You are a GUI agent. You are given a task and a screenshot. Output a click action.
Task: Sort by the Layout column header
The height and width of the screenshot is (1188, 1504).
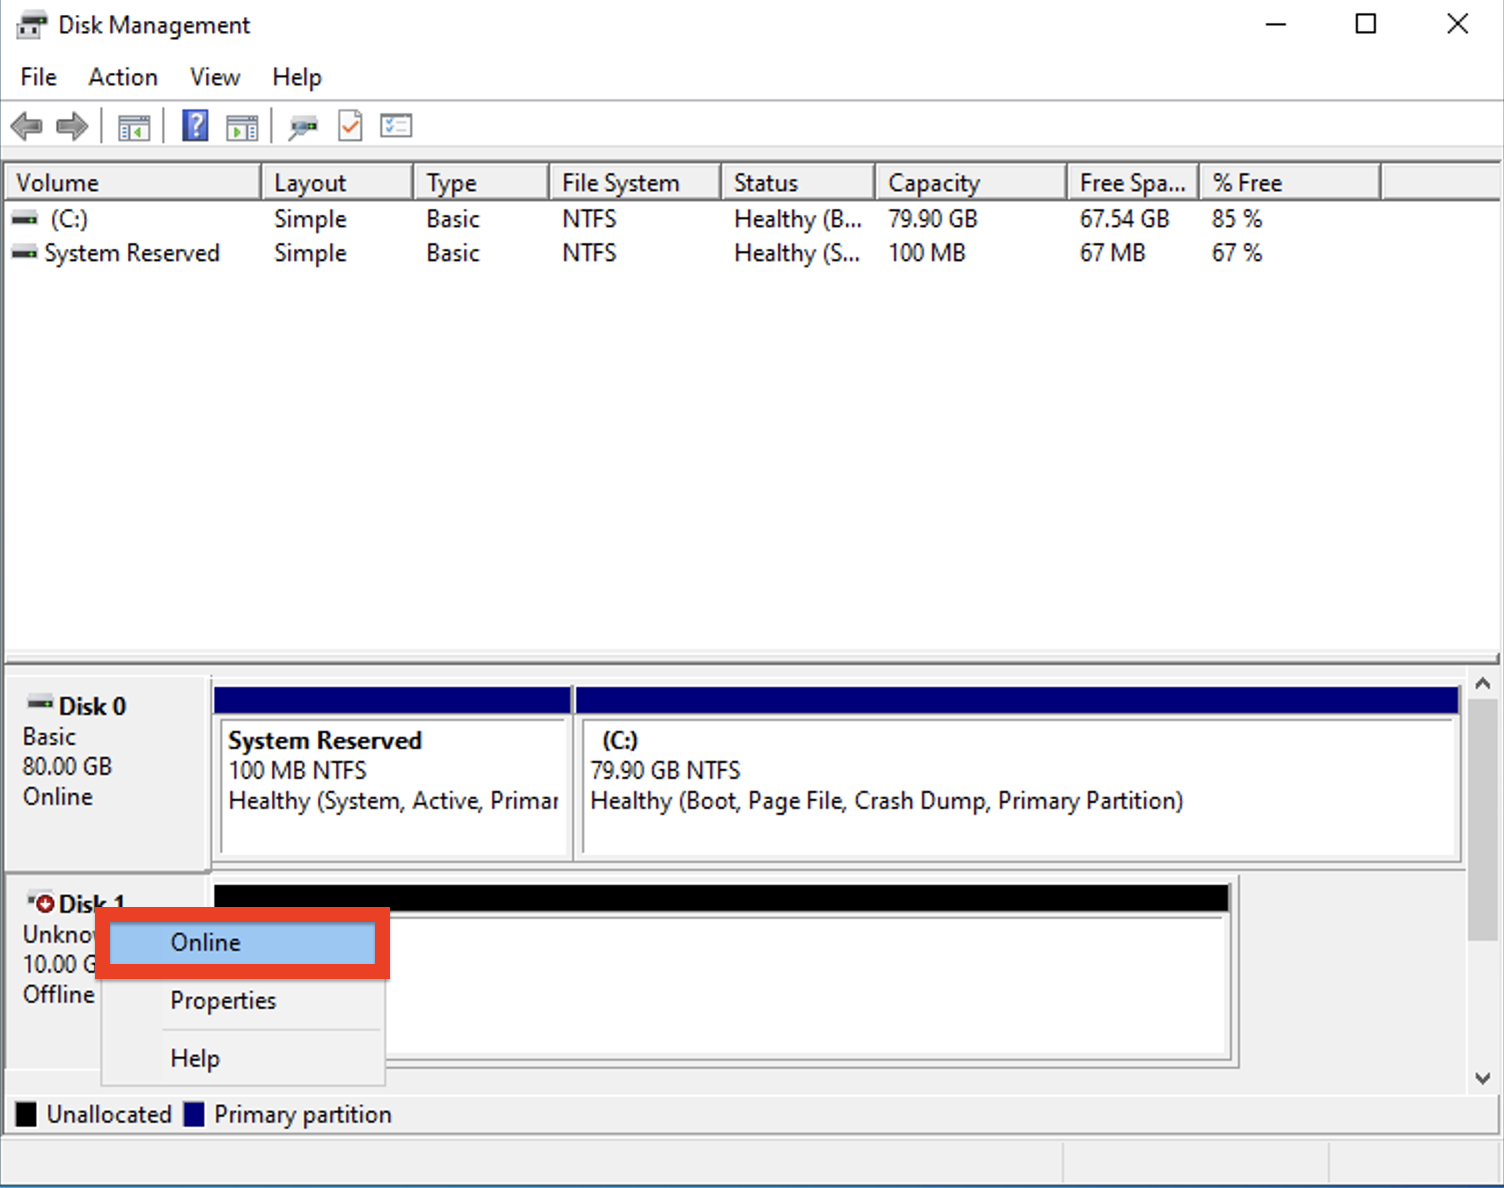[x=337, y=183]
